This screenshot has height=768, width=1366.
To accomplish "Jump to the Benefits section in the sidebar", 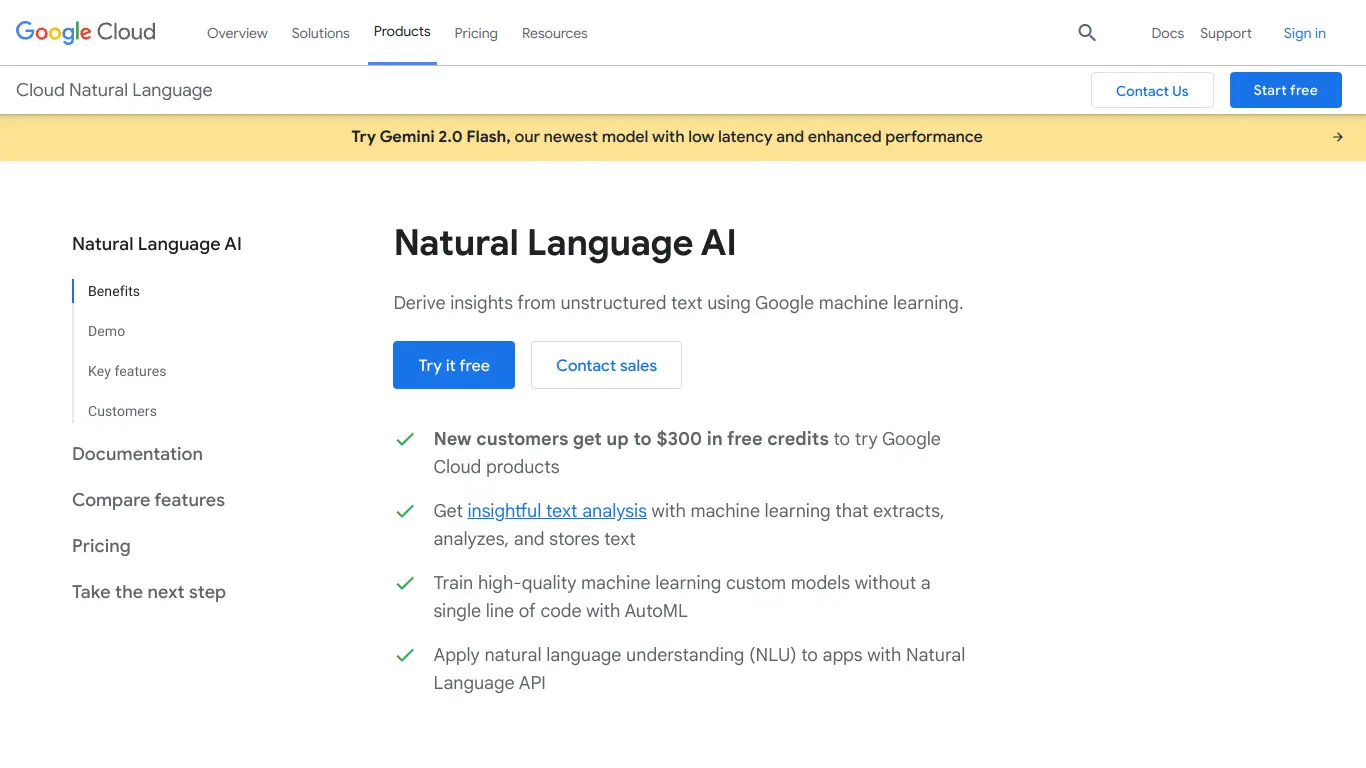I will pos(114,291).
